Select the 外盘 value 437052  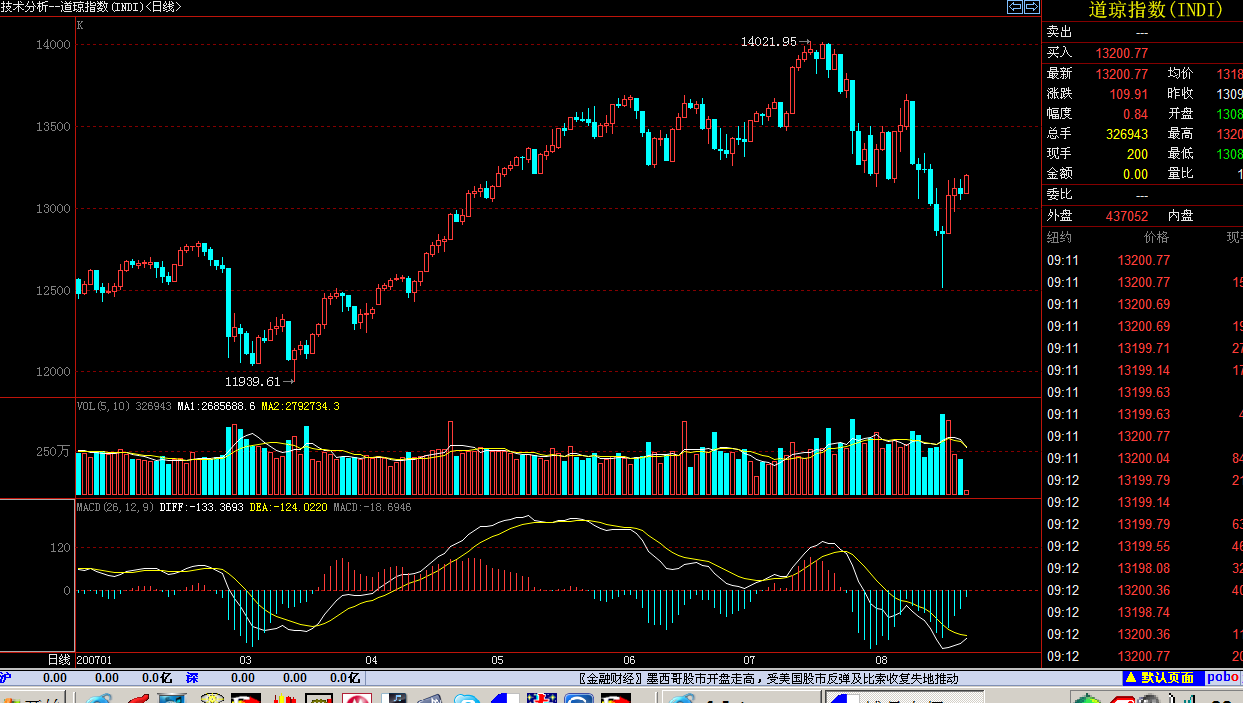(x=1127, y=216)
